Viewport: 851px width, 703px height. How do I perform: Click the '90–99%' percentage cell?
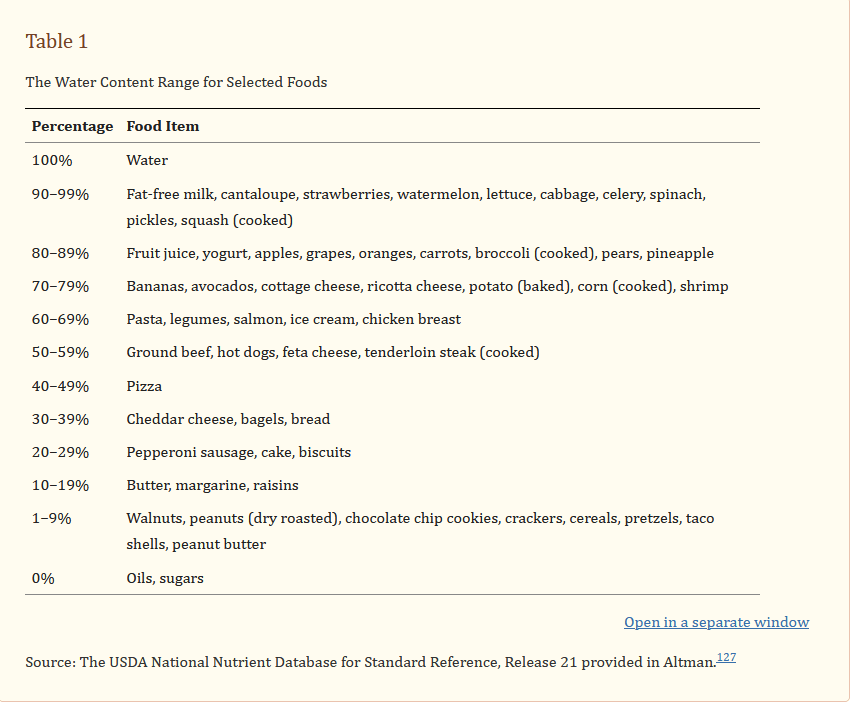coord(60,194)
